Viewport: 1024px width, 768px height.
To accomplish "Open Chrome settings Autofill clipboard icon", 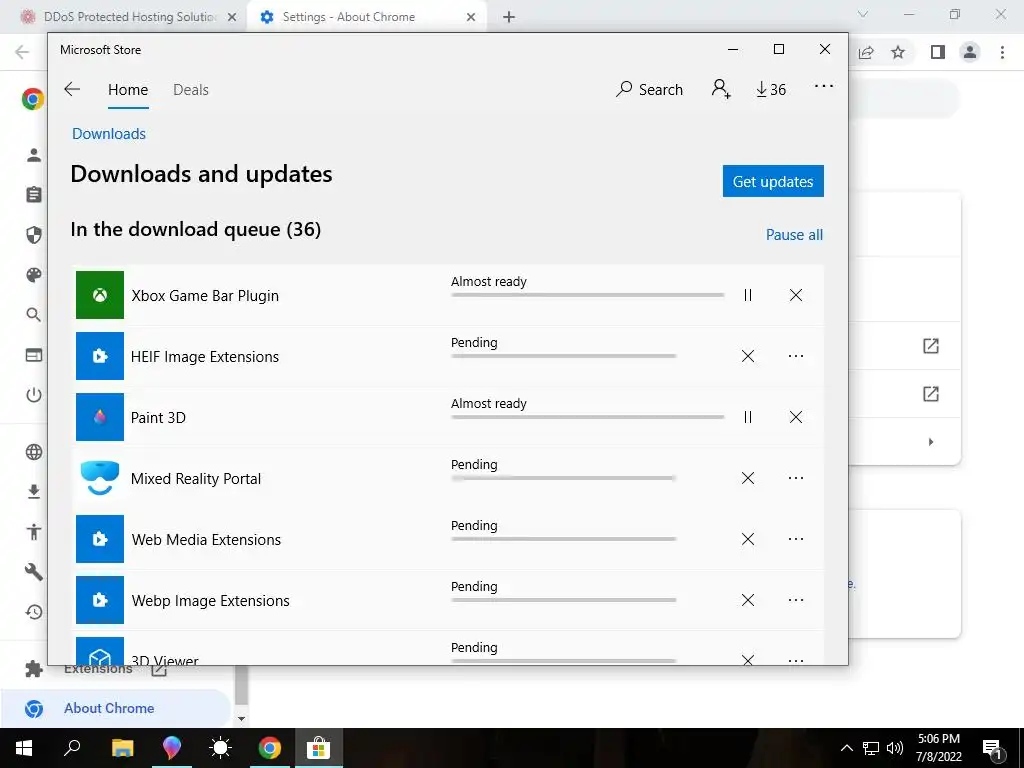I will coord(34,195).
